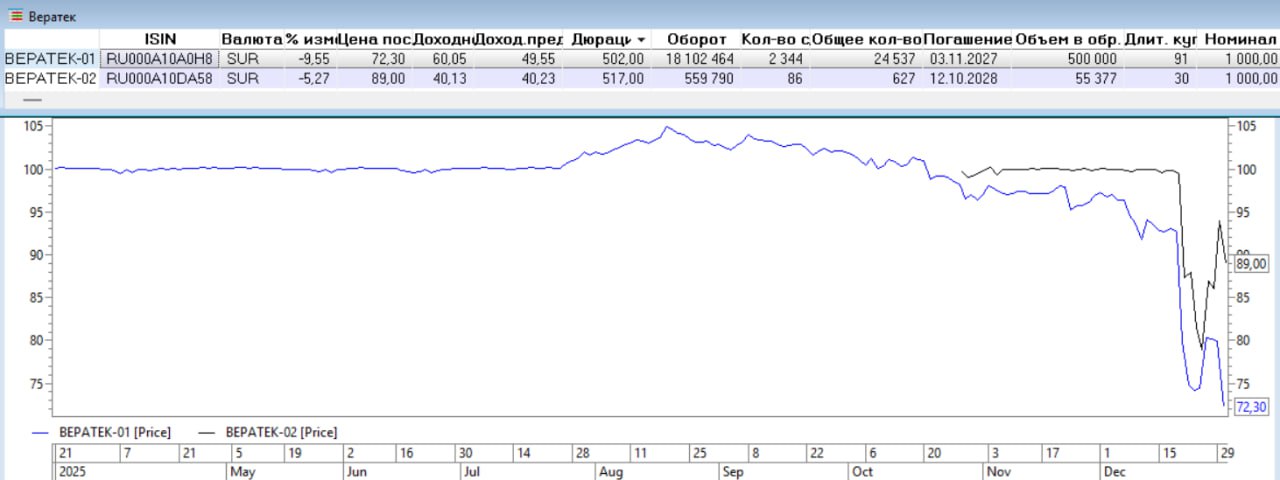
Task: Sort by Оборот column header
Action: point(697,39)
